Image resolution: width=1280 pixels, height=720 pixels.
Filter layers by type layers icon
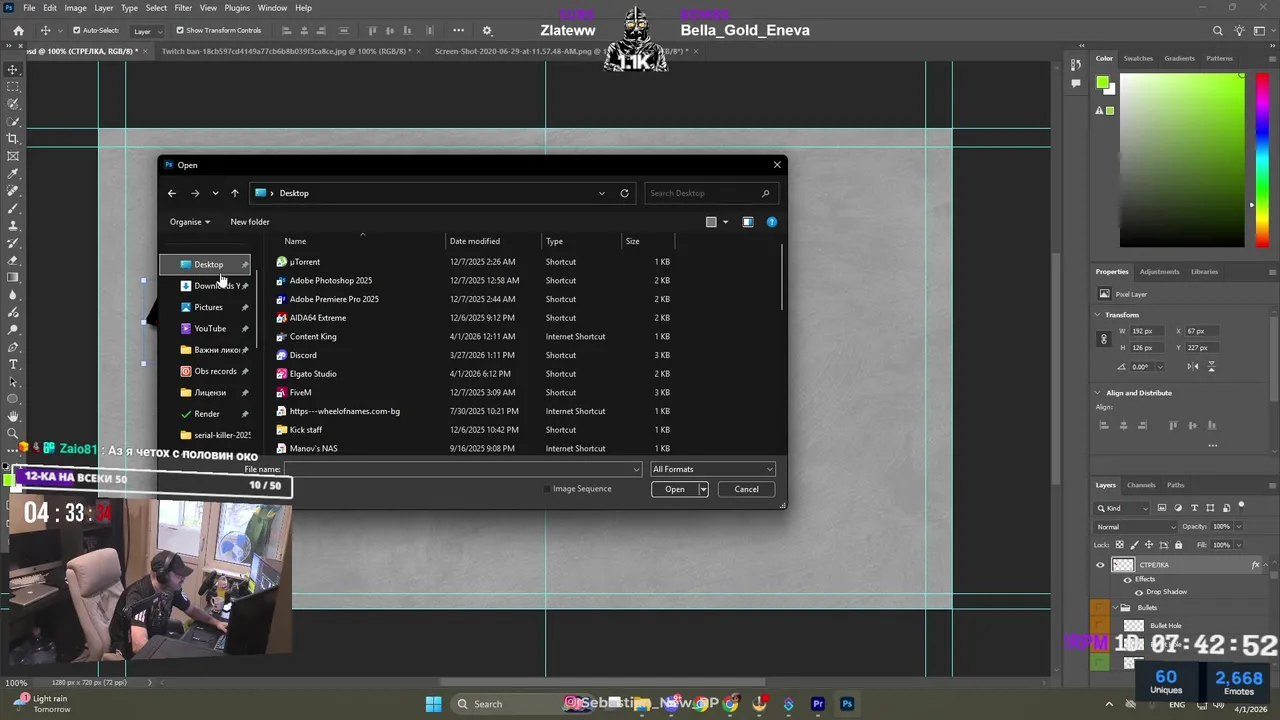coord(1194,508)
